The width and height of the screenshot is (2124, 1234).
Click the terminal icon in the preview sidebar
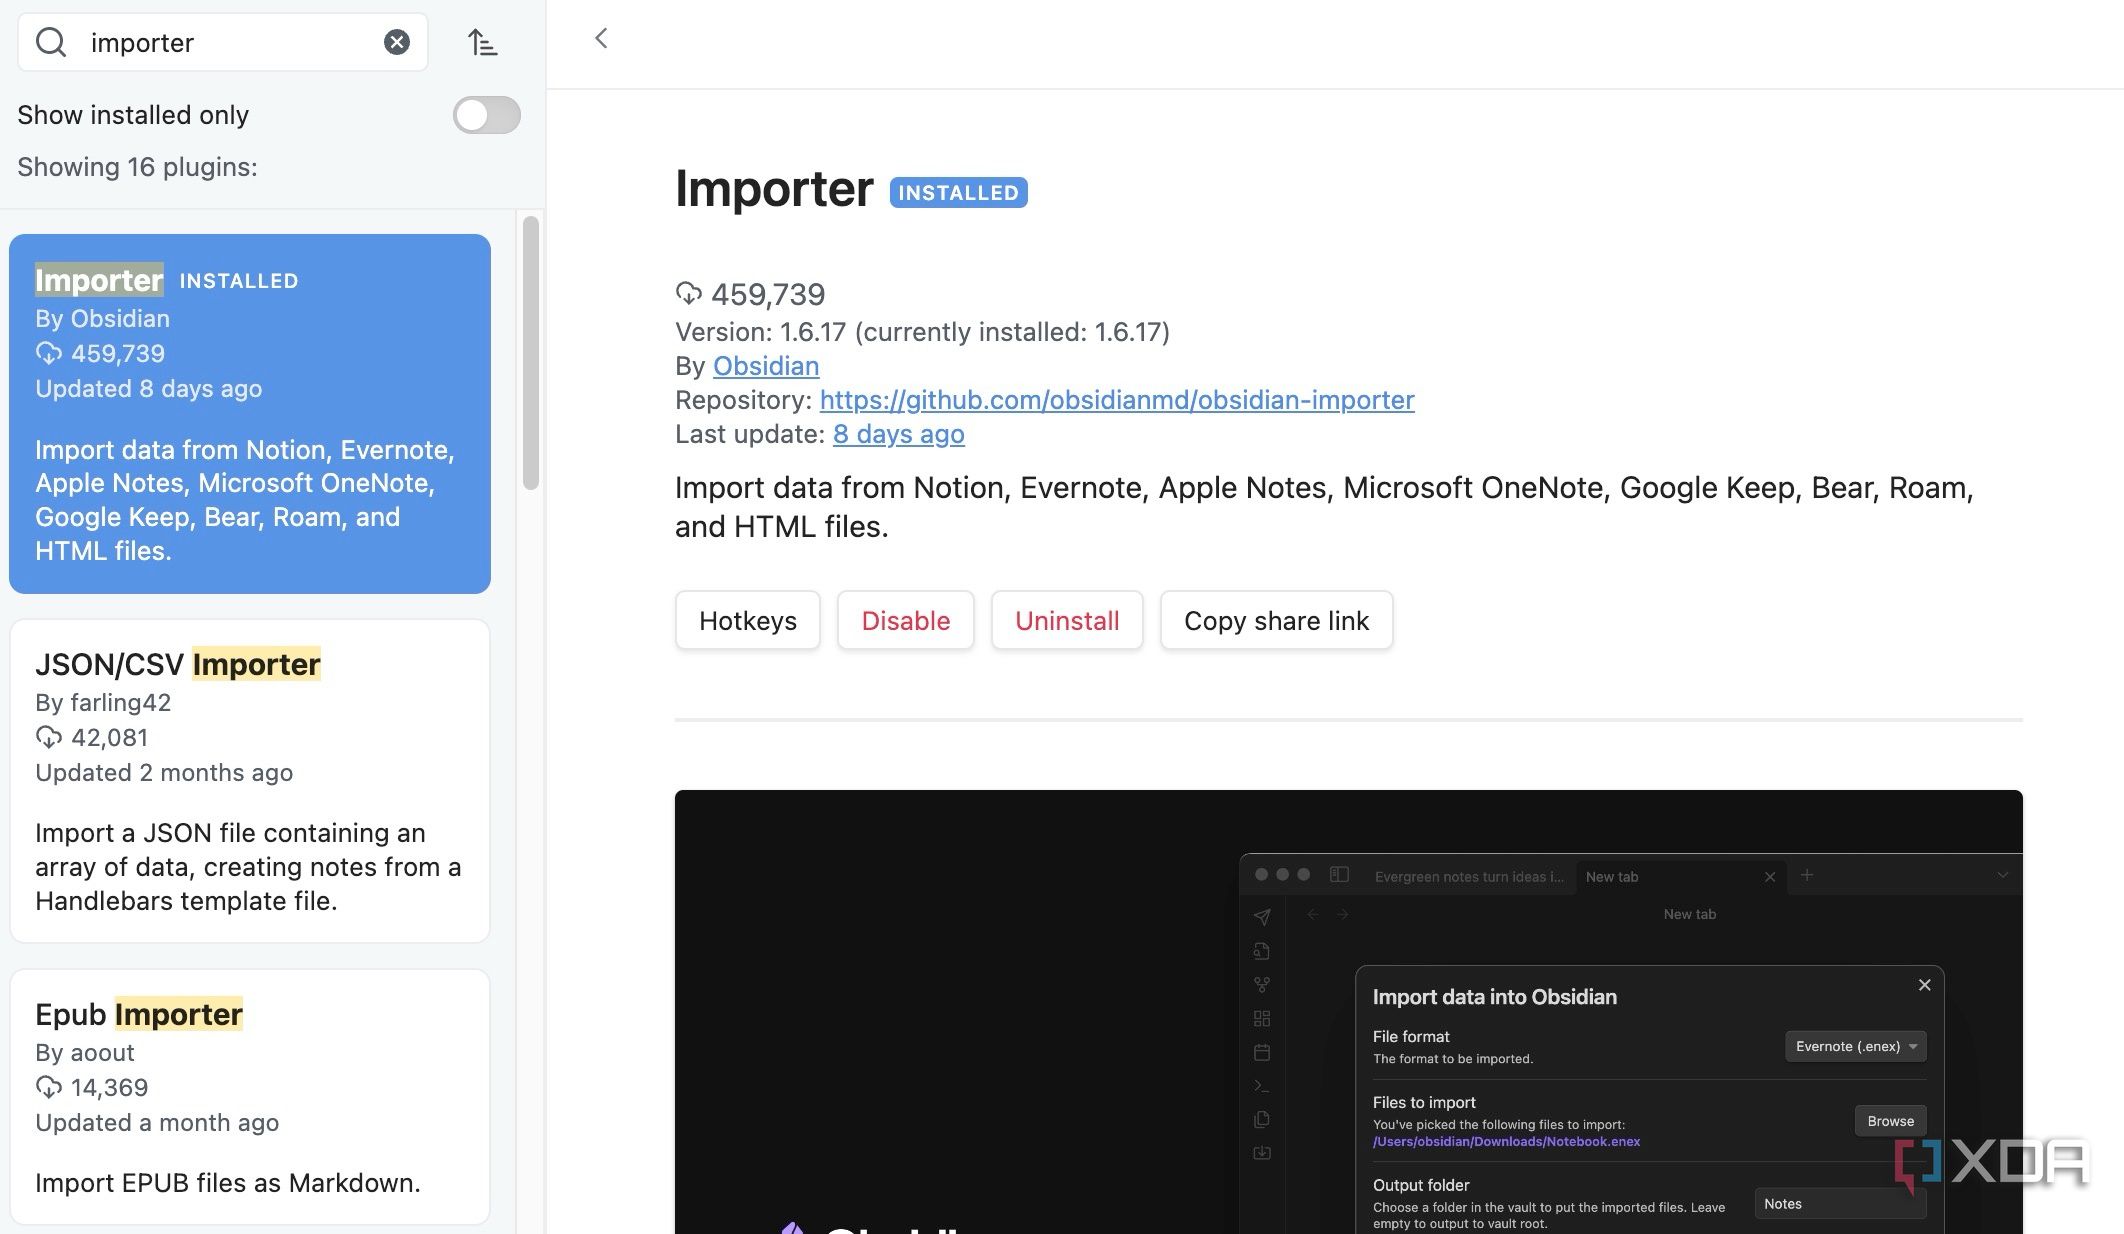[1262, 1084]
